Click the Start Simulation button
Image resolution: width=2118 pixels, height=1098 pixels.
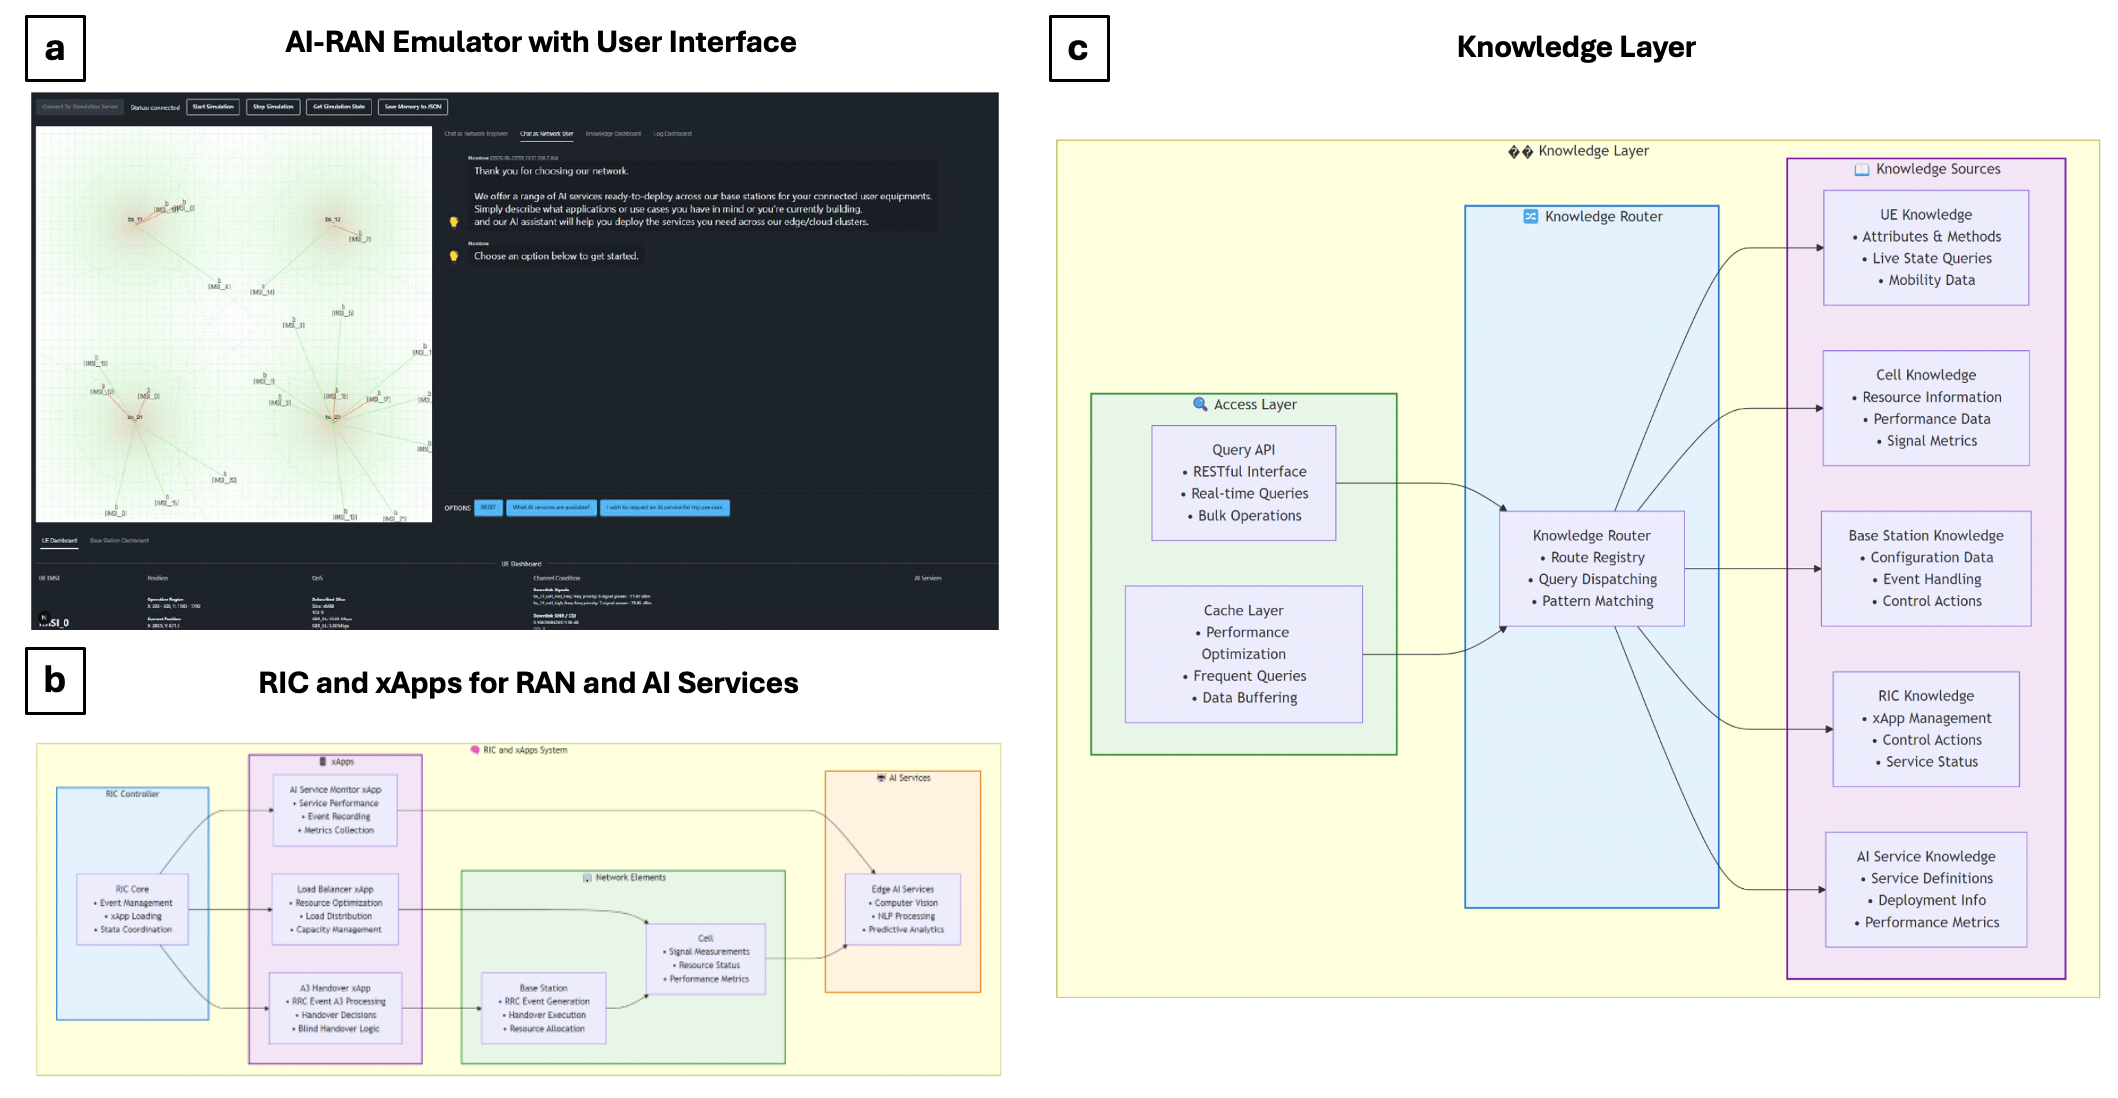(x=213, y=107)
